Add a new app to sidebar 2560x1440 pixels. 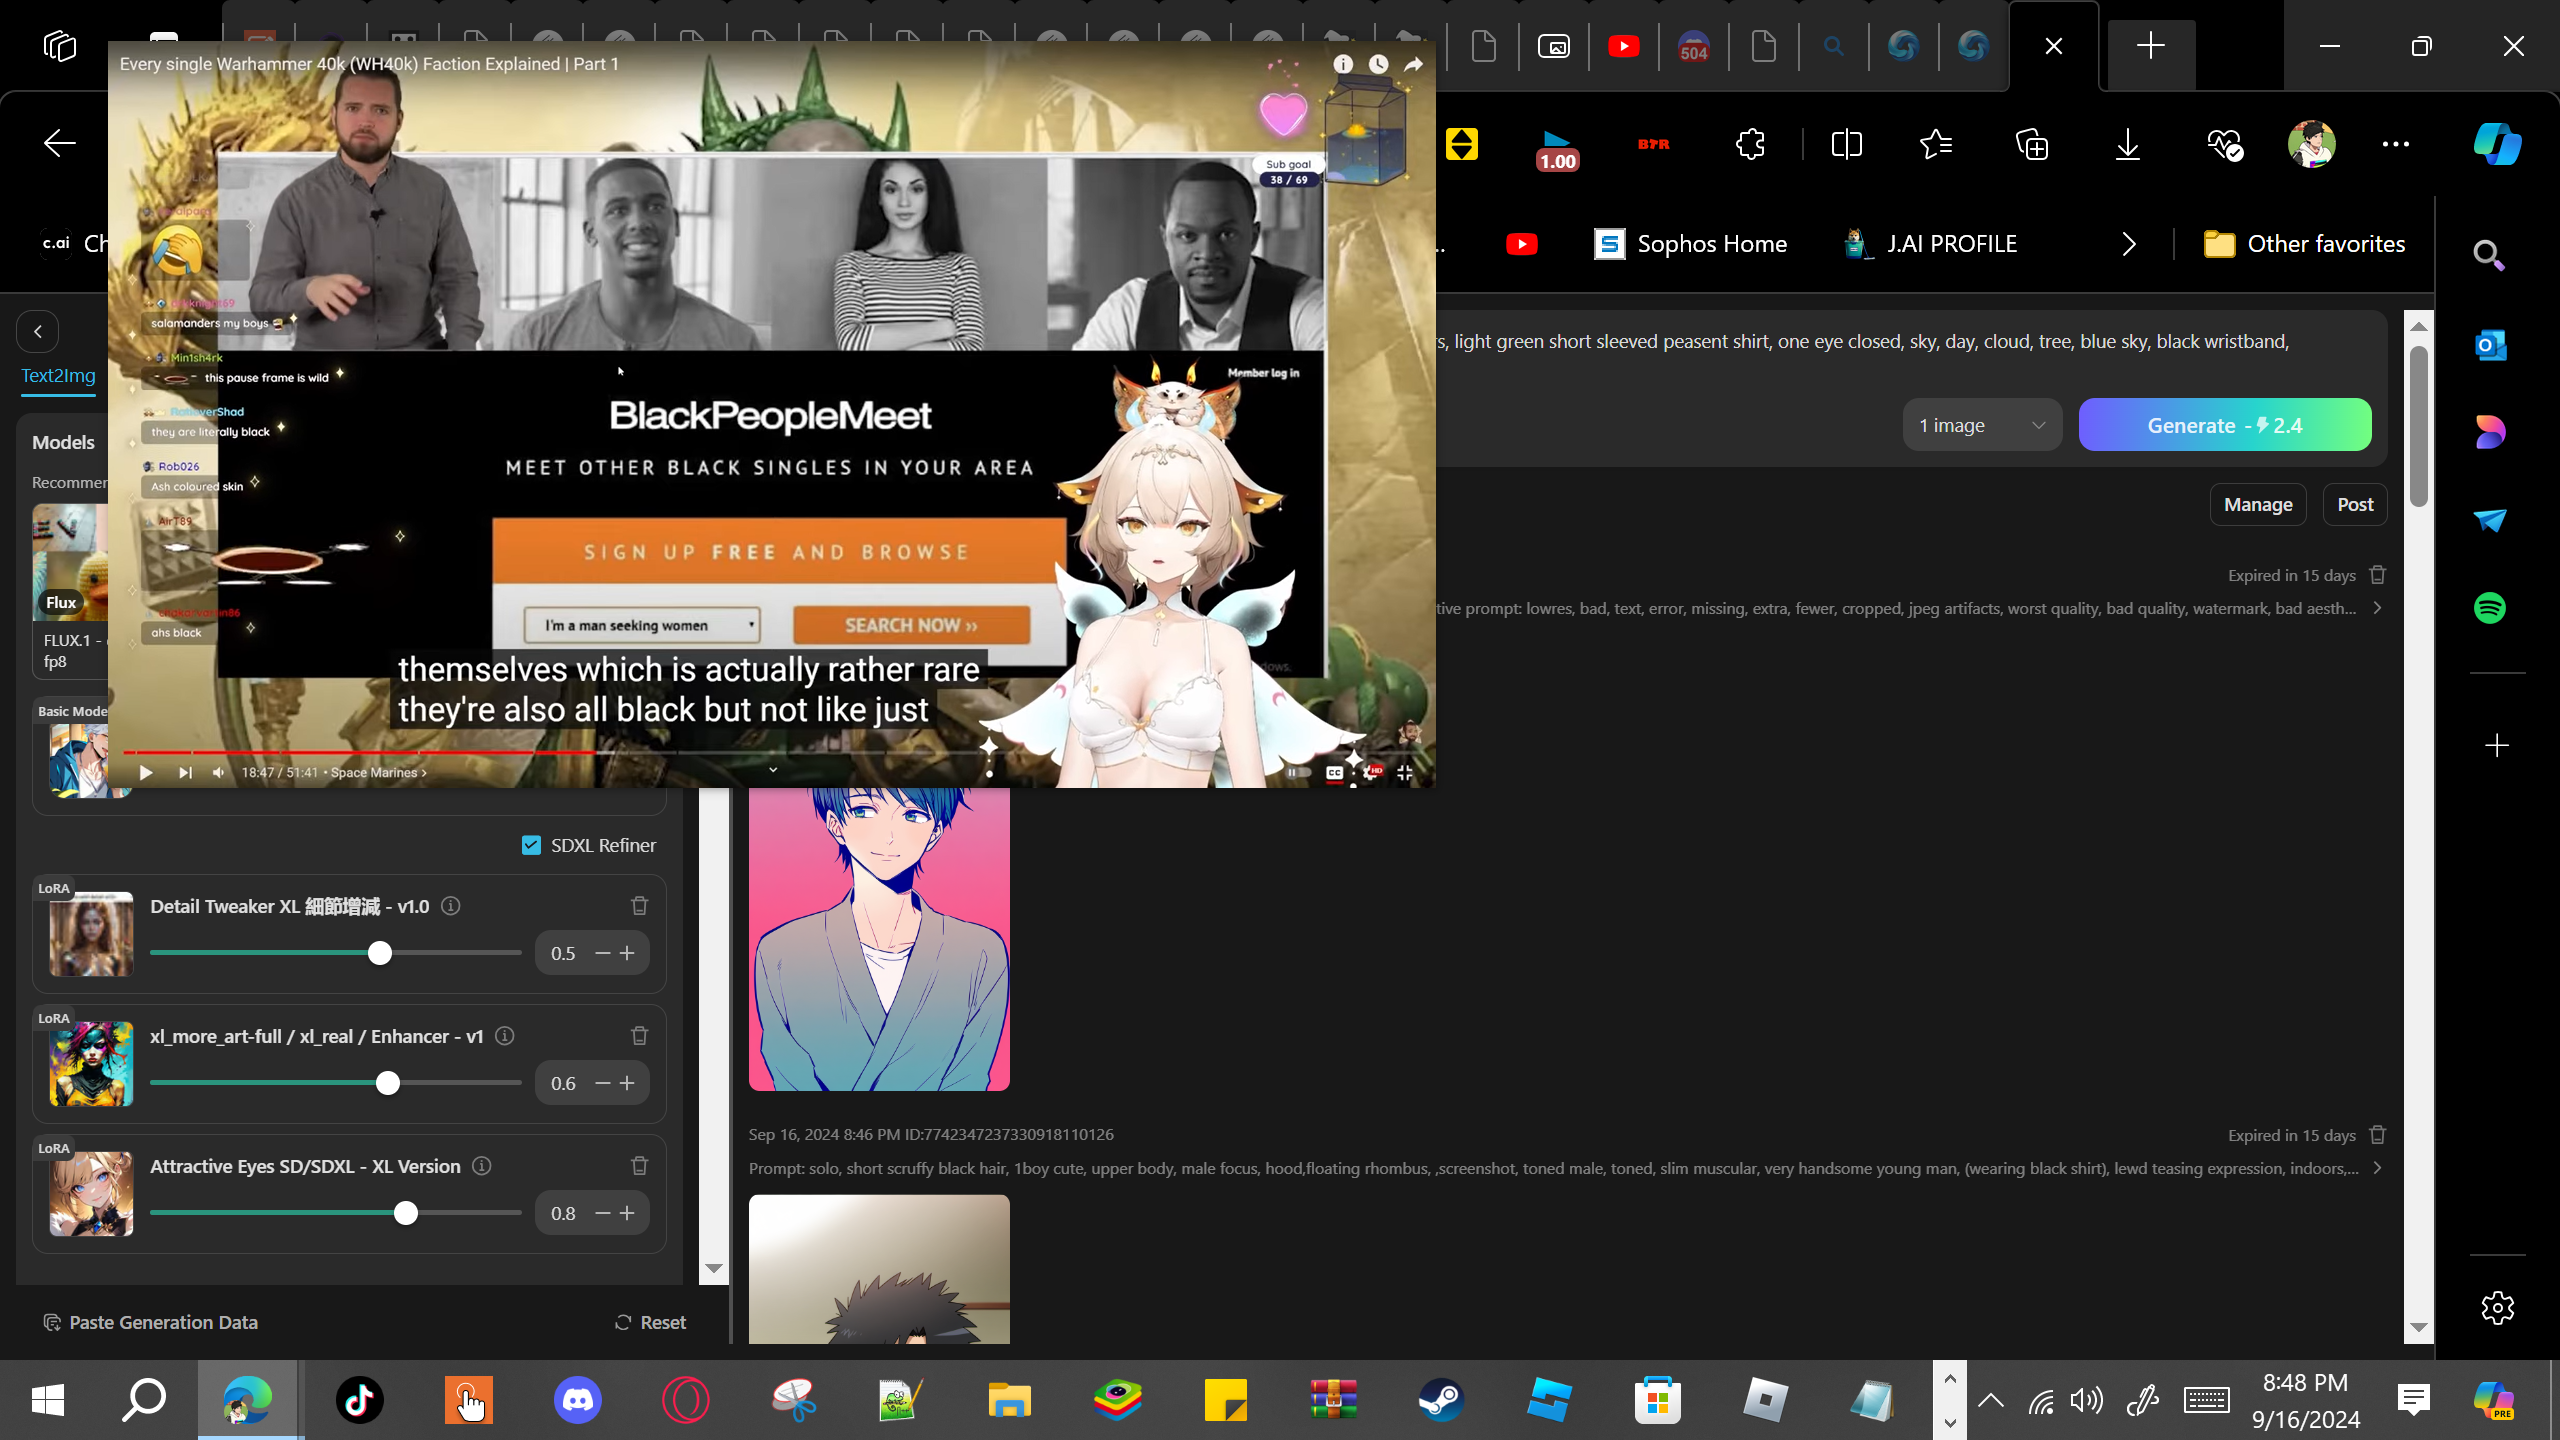click(2497, 745)
